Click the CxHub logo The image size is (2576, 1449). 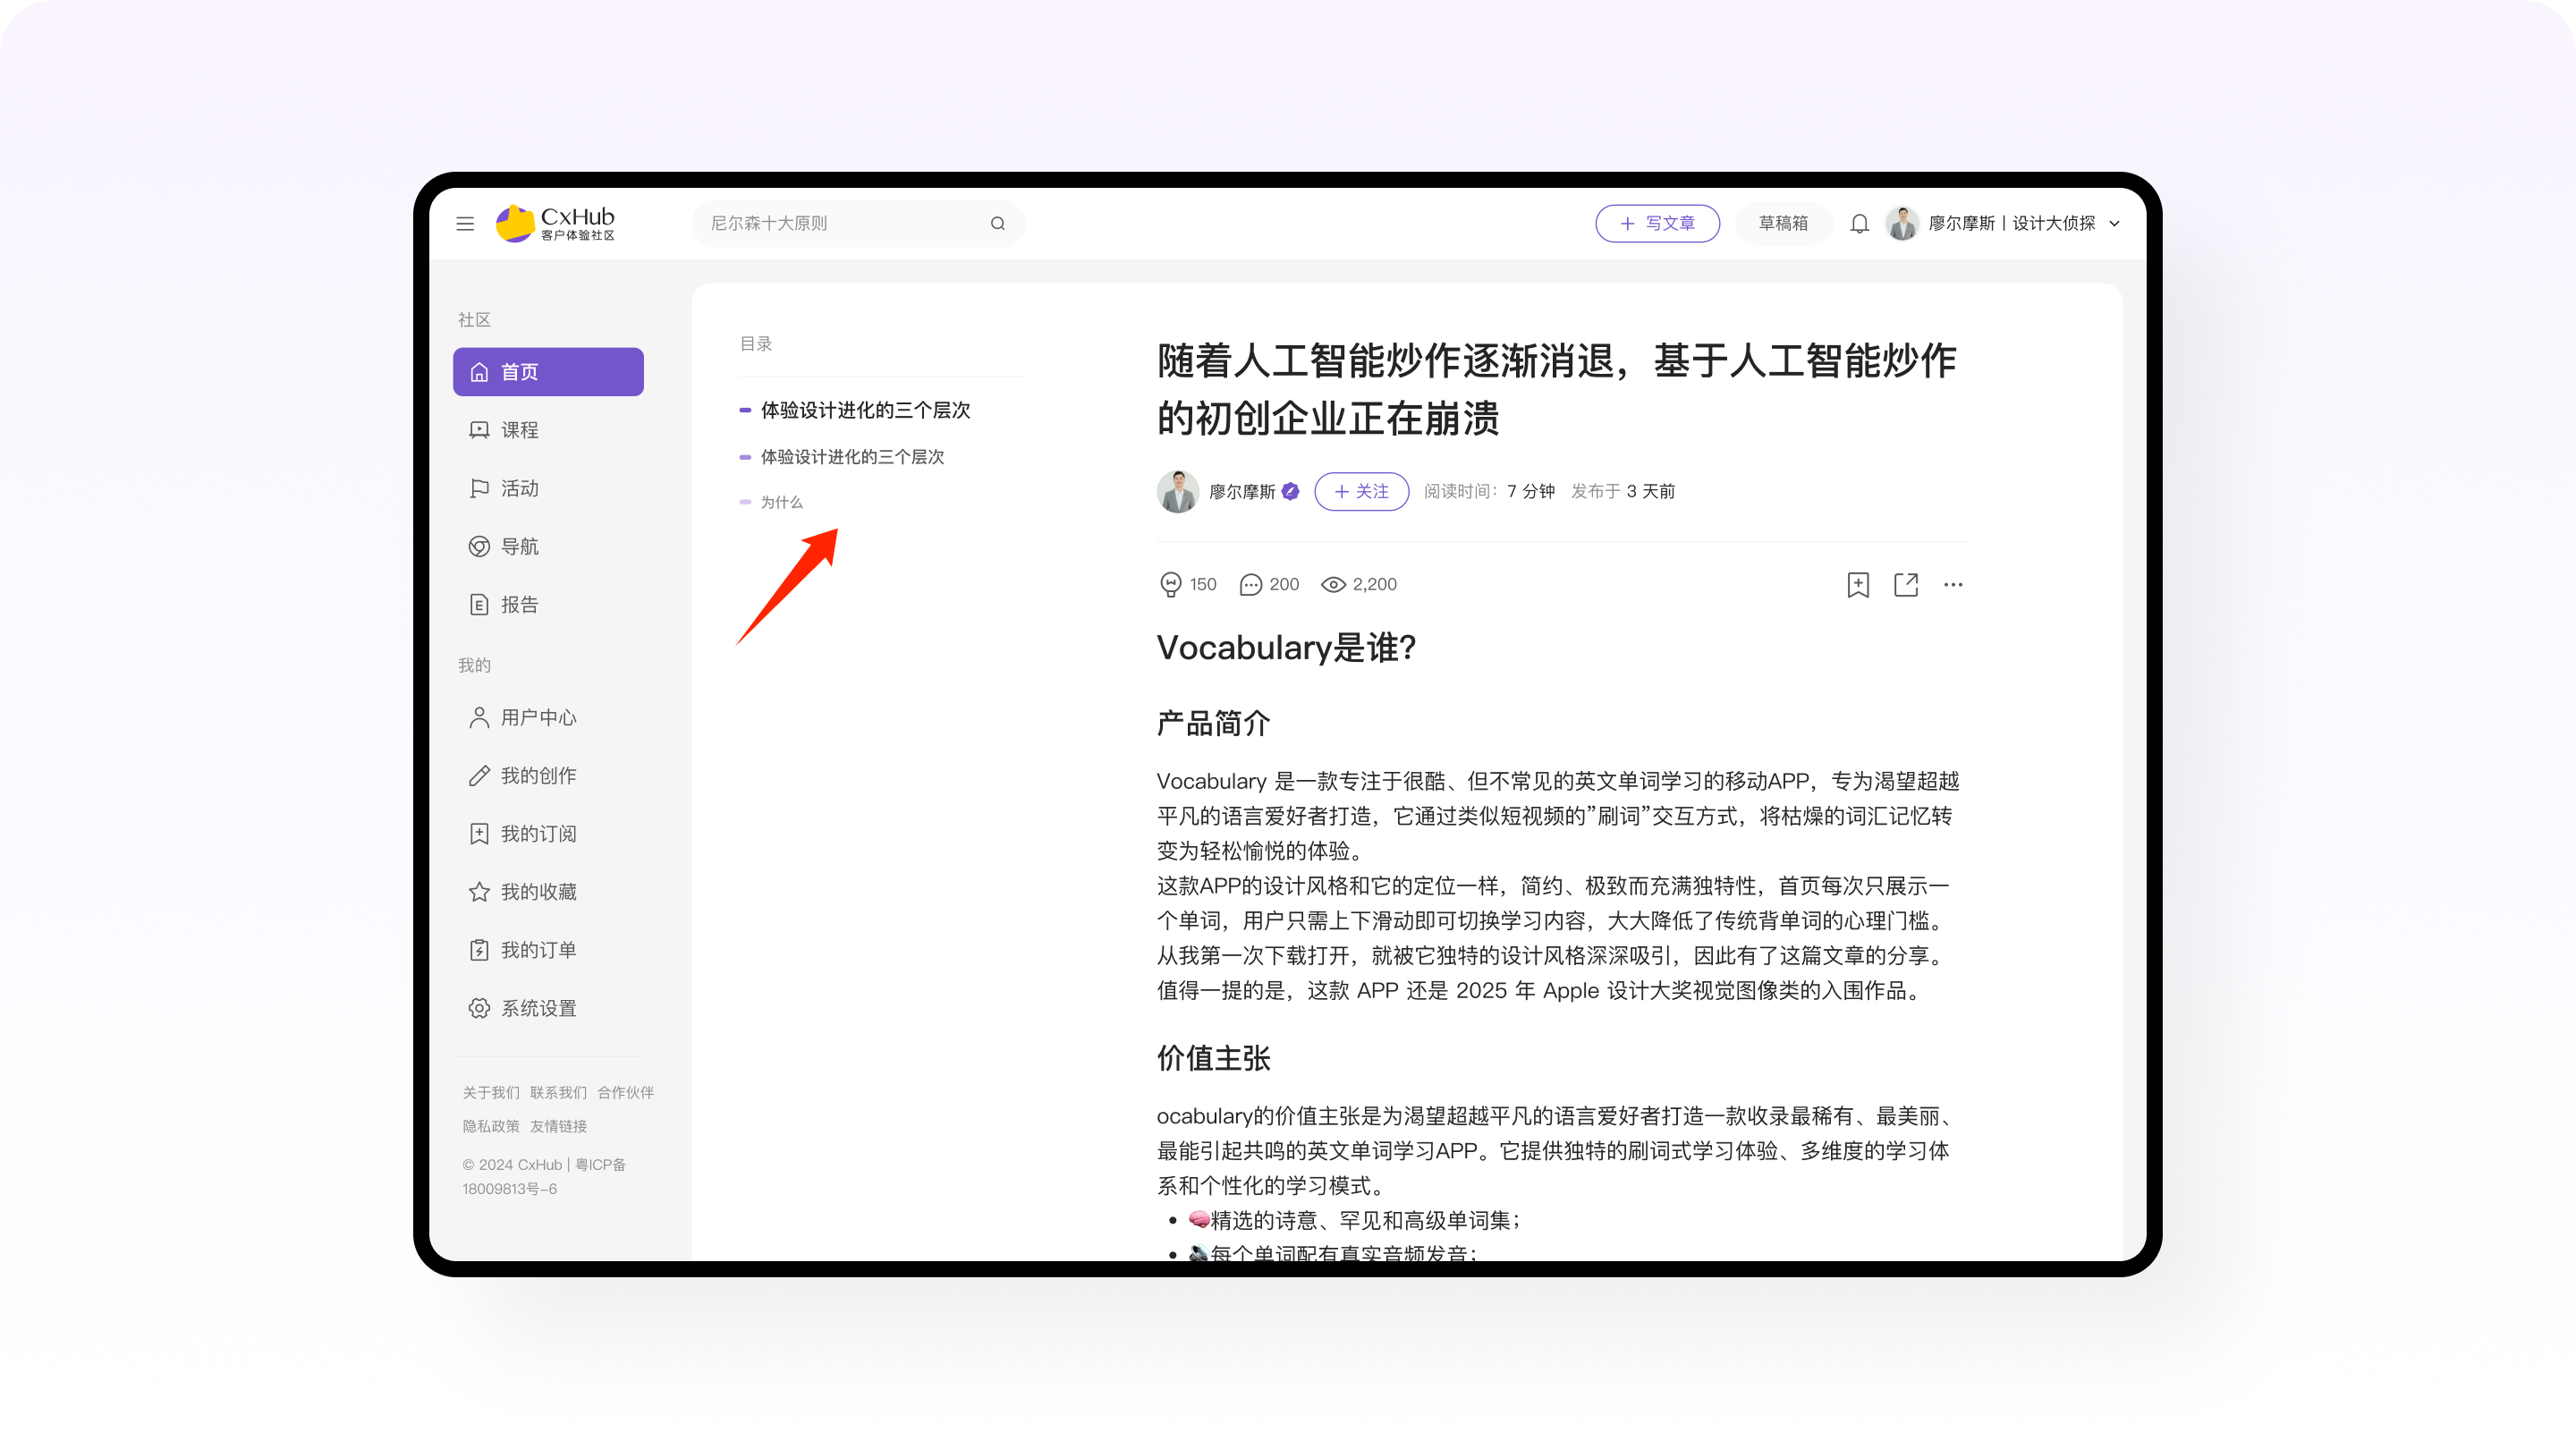[555, 223]
